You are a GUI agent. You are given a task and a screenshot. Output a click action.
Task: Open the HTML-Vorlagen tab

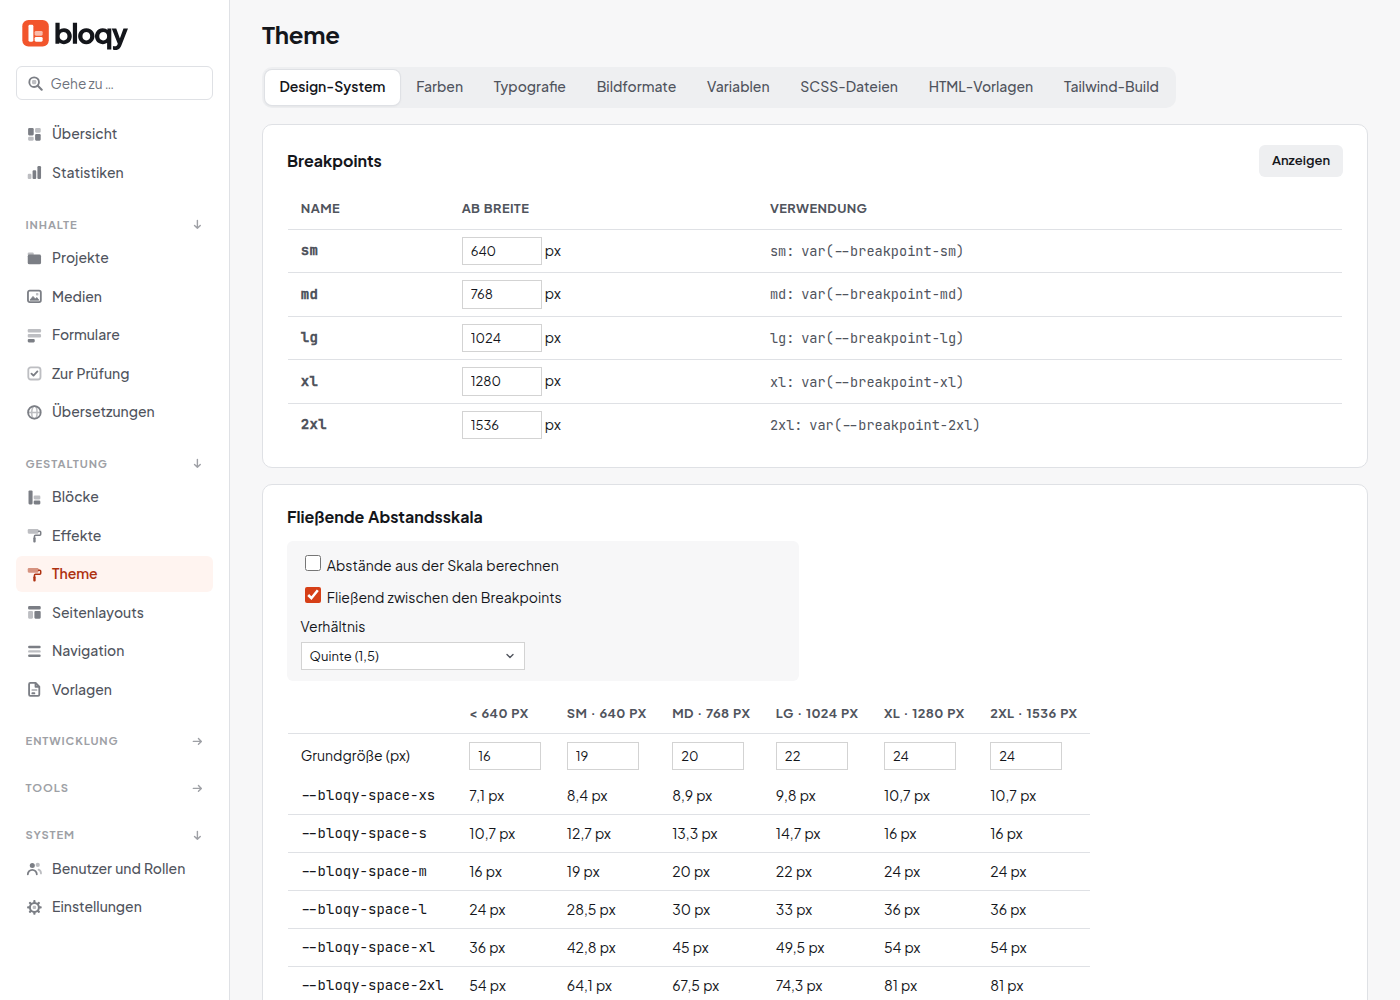(x=981, y=87)
